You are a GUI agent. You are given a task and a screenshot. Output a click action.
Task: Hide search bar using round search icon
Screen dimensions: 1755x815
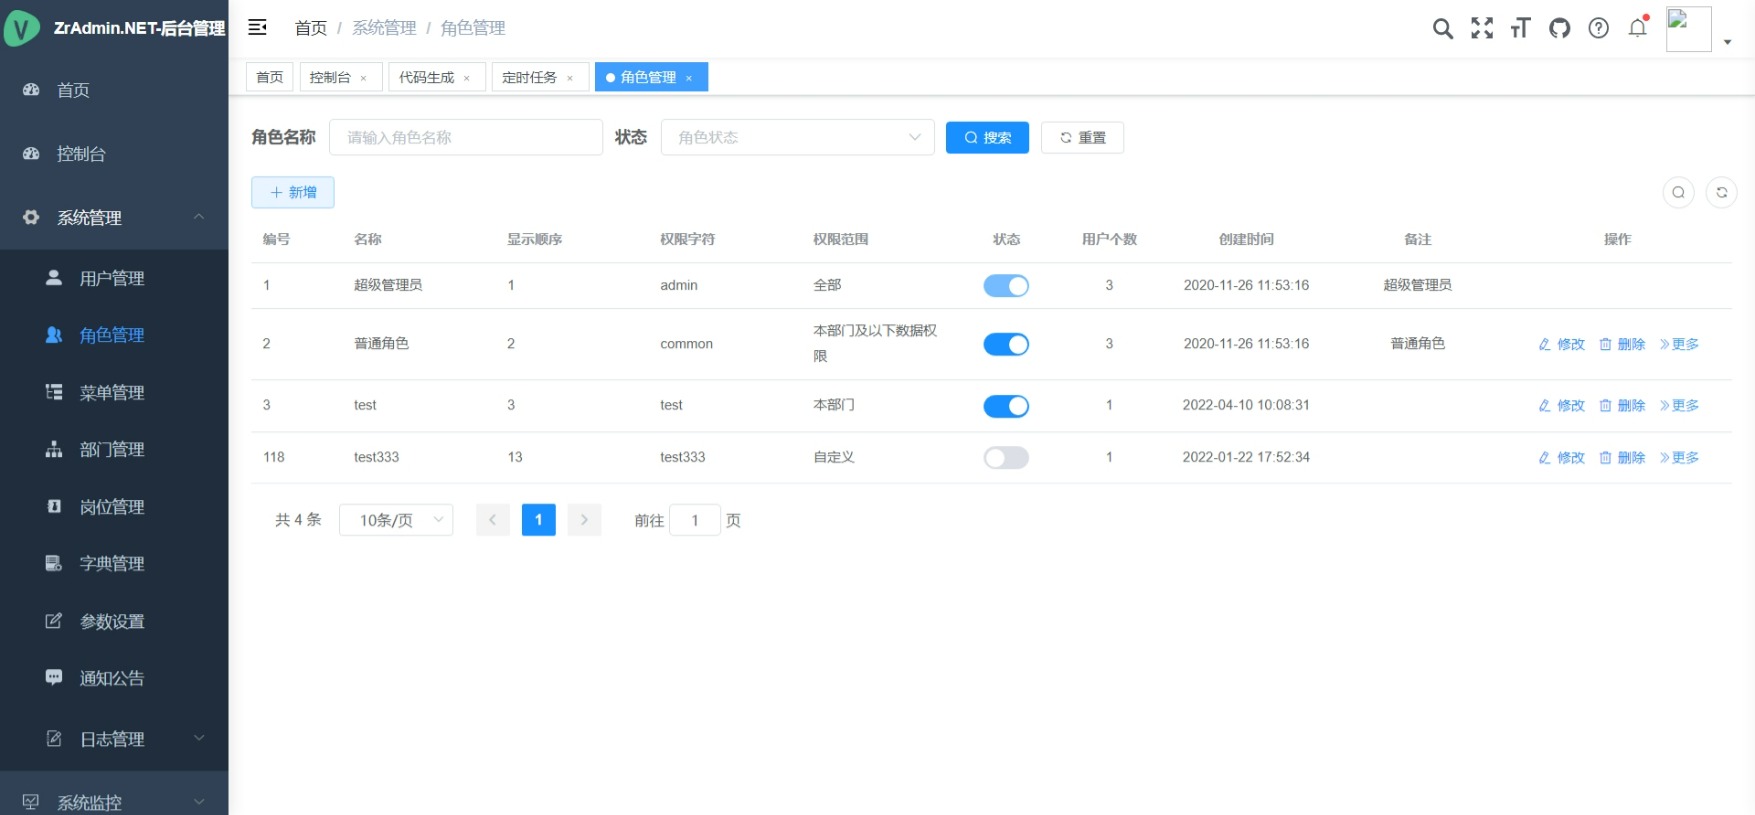click(1678, 192)
